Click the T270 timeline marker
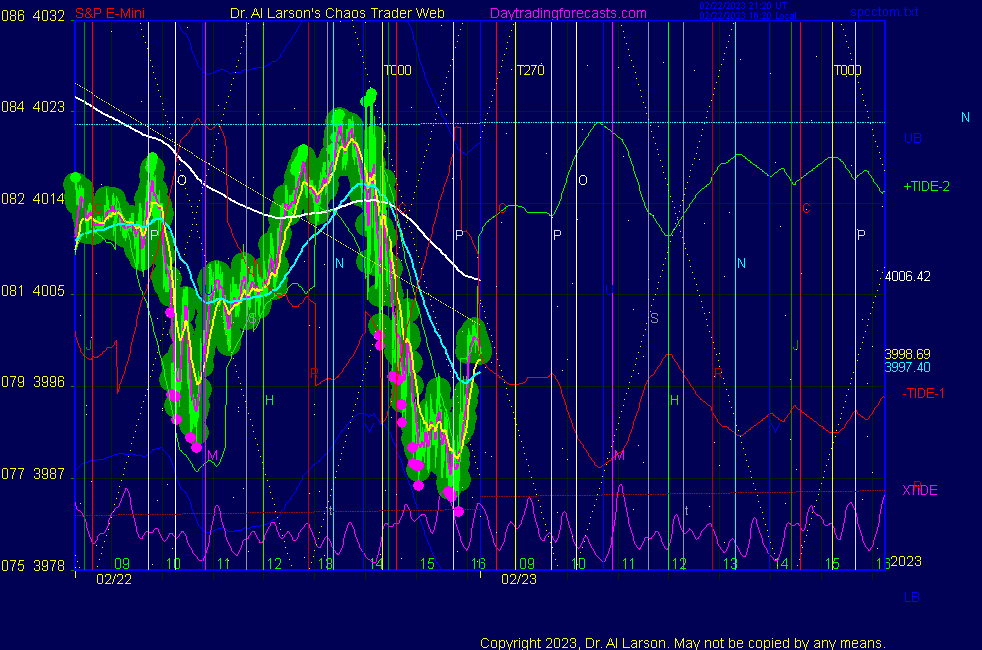The image size is (982, 650). pyautogui.click(x=530, y=70)
